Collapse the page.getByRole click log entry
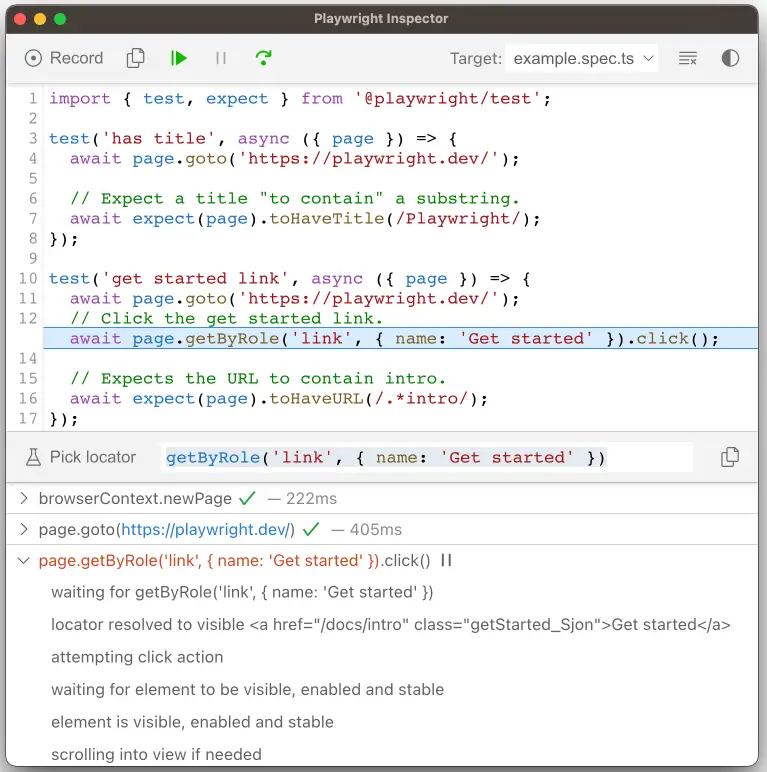Screen dimensions: 767x772 (x=25, y=561)
